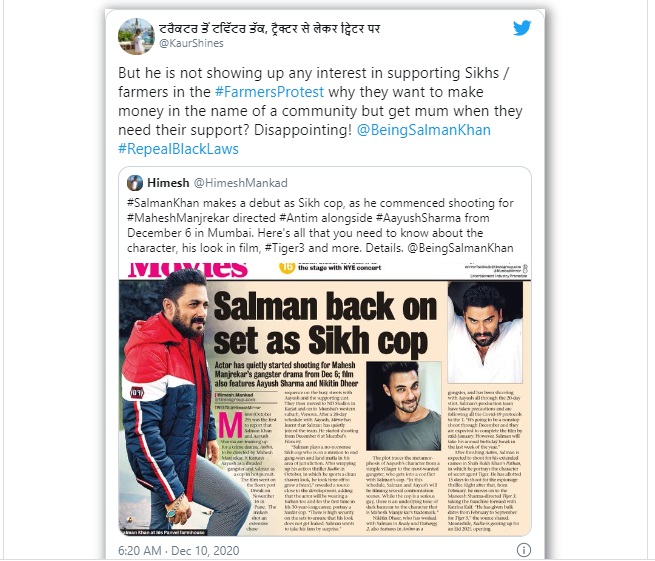Click the 'Salman back on set as Sikh cop' headline
The width and height of the screenshot is (655, 561).
pyautogui.click(x=325, y=324)
